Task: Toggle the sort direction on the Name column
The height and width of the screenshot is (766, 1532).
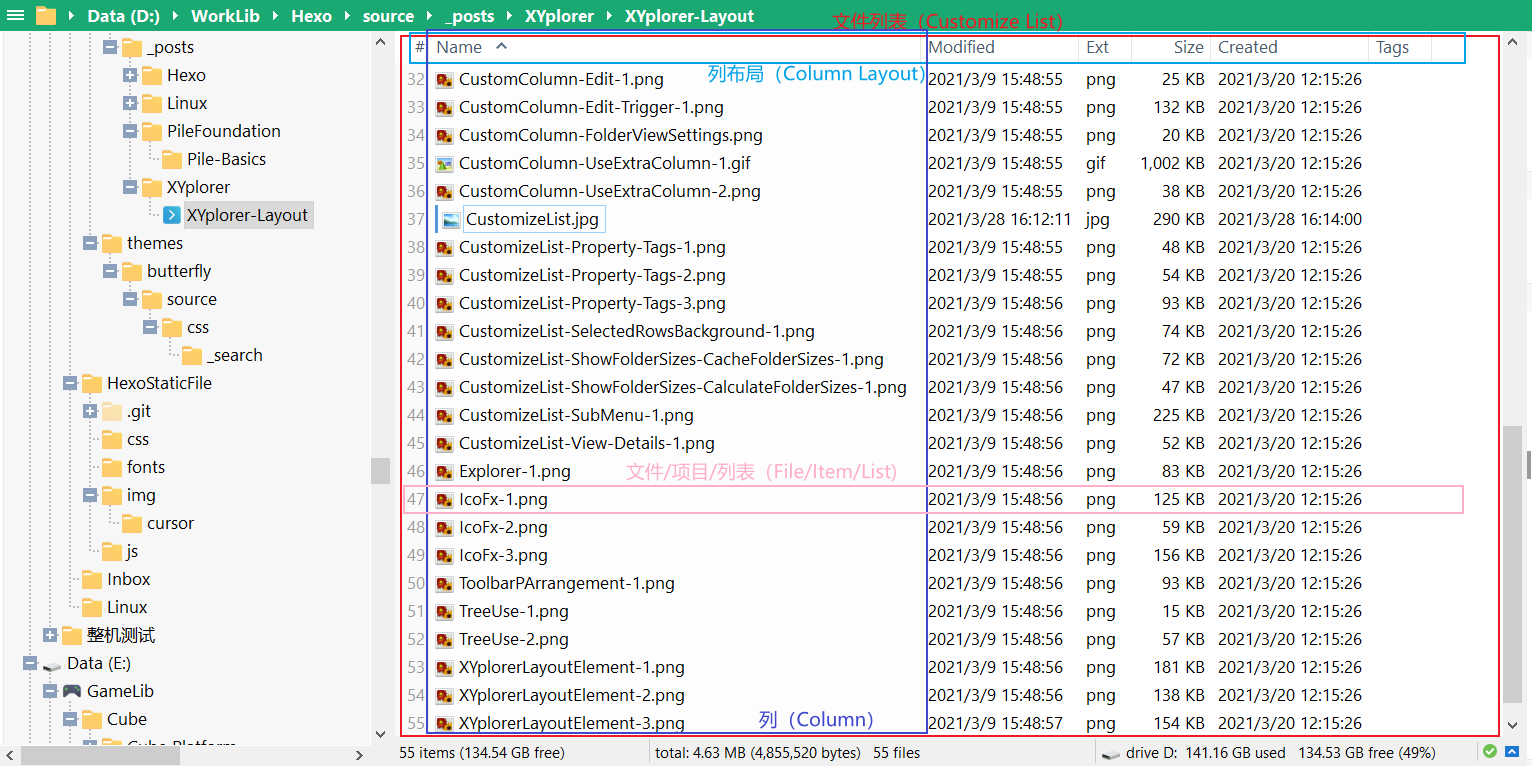Action: point(460,47)
